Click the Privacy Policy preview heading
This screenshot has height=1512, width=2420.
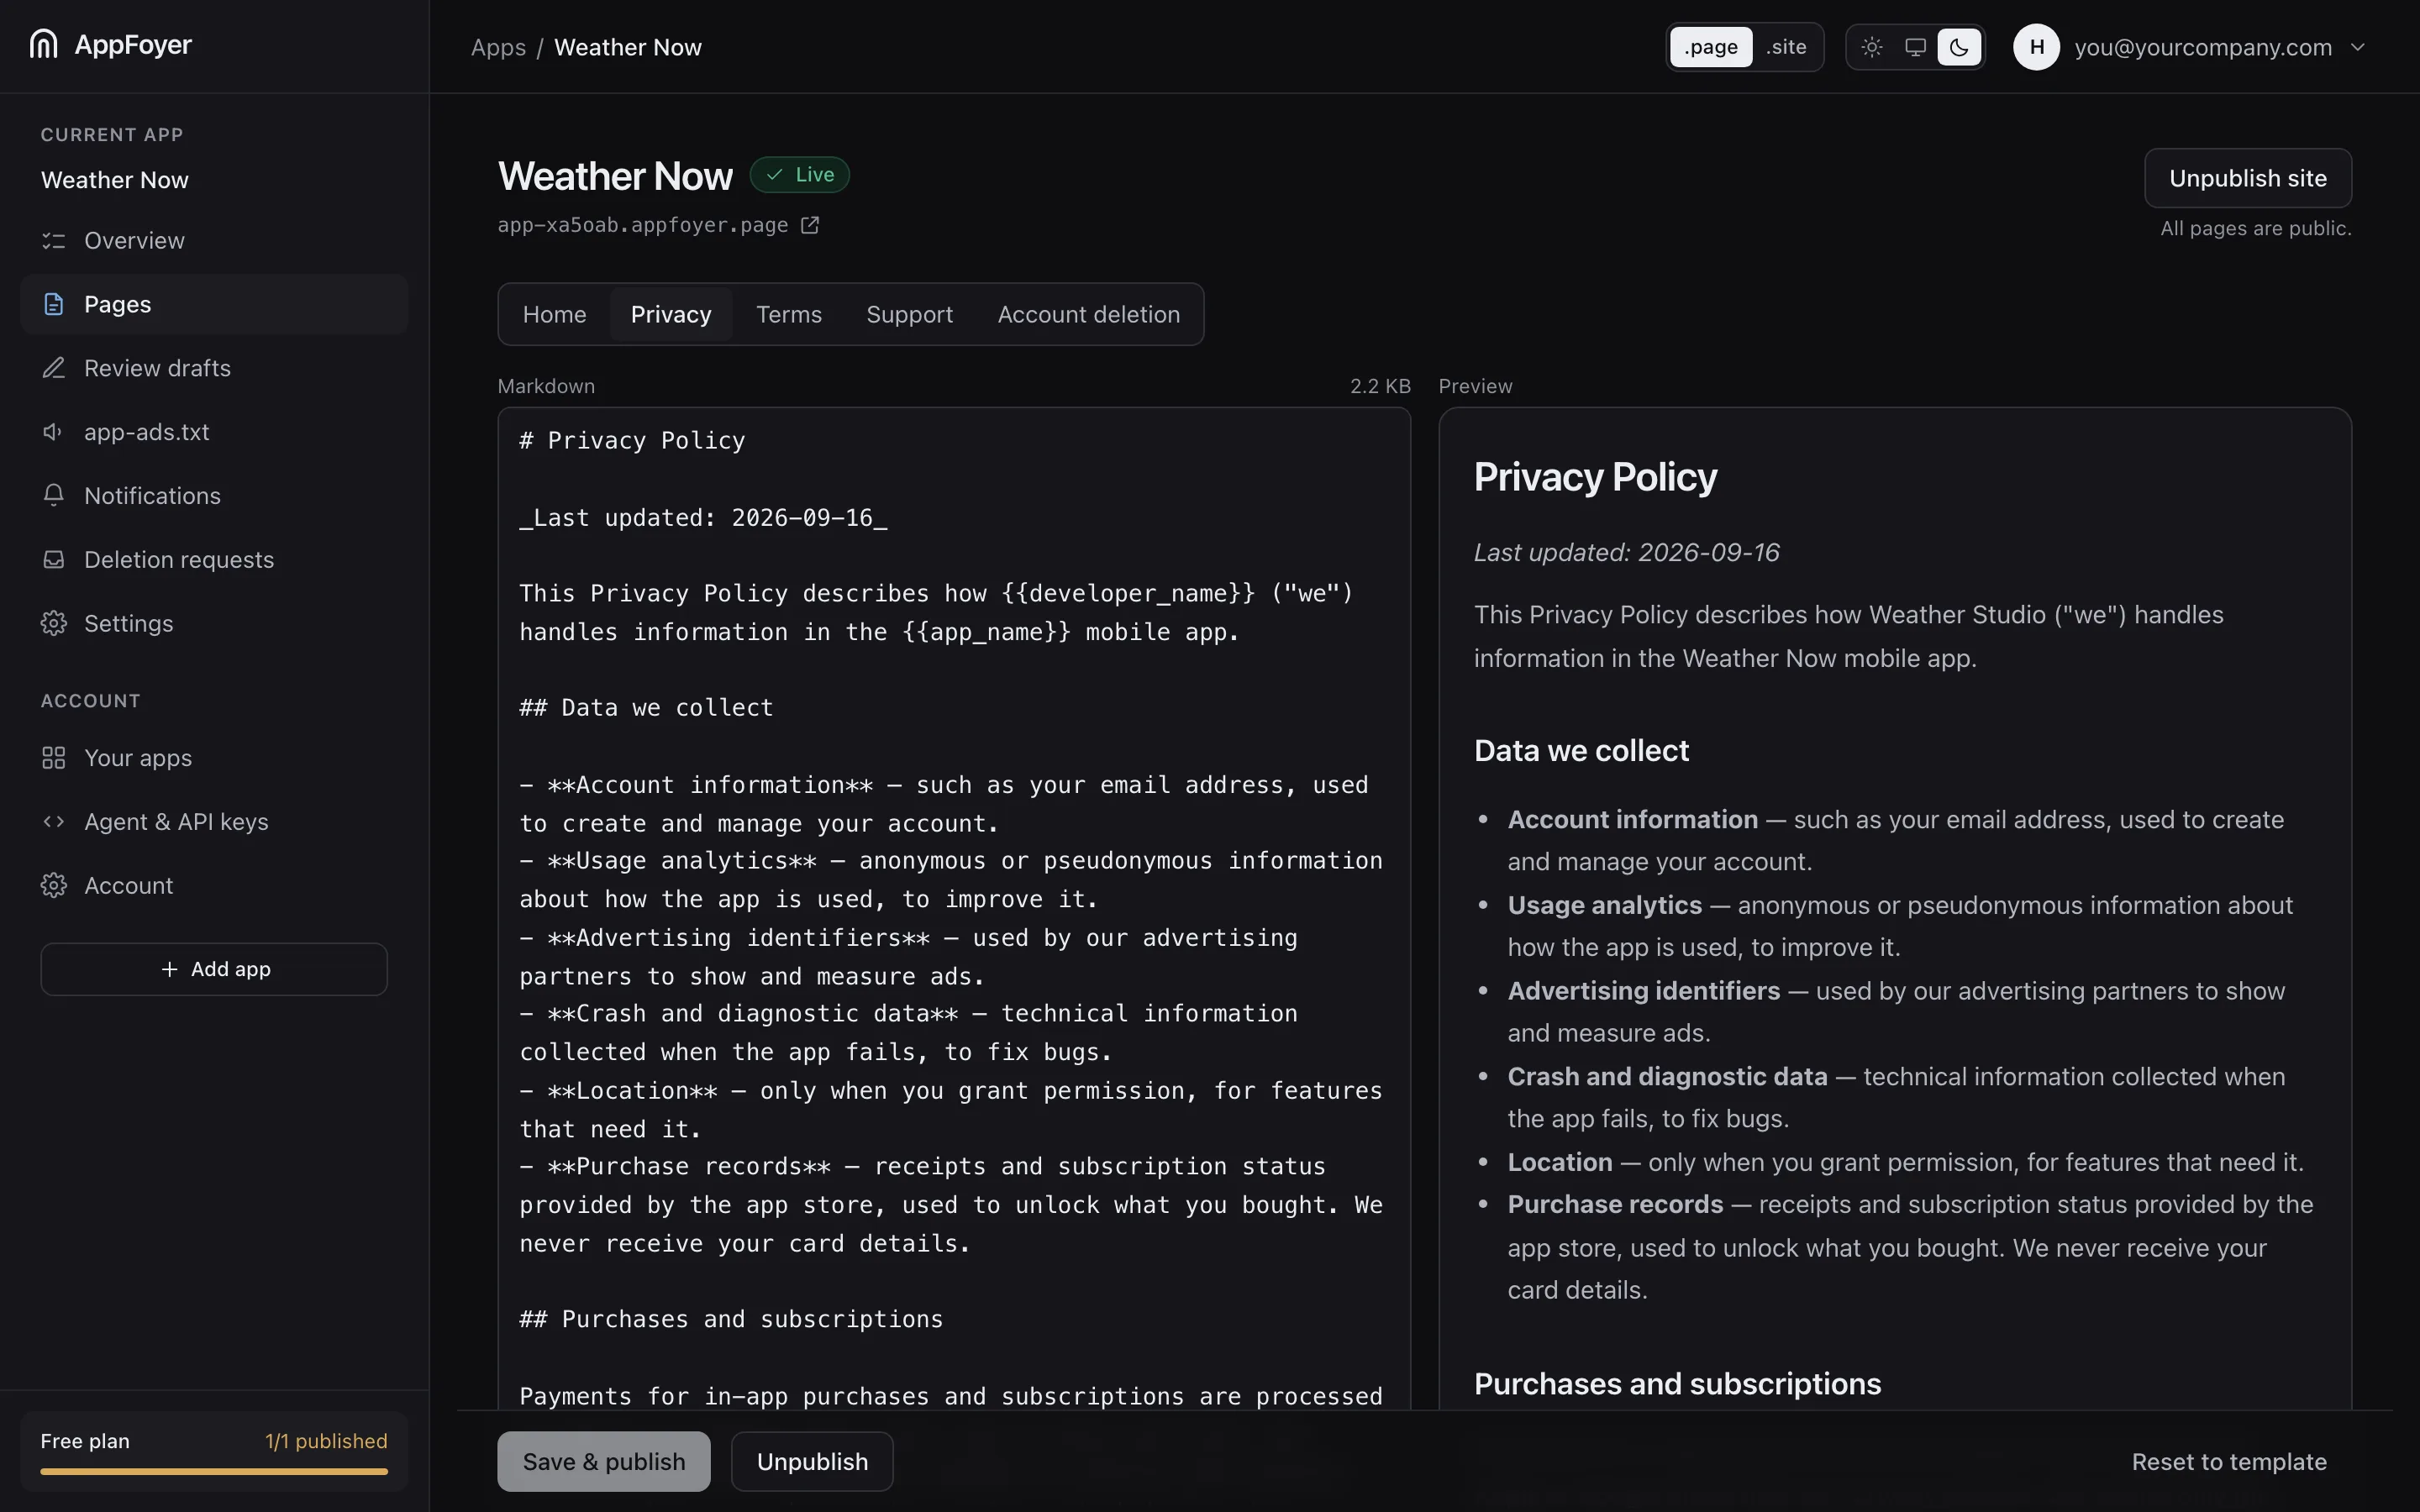(x=1595, y=477)
